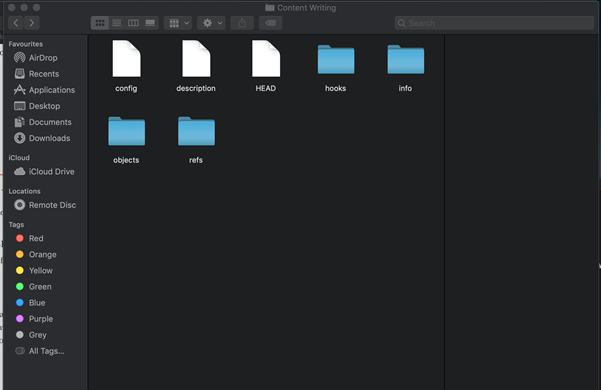Select the description file icon
The height and width of the screenshot is (390, 601).
(x=196, y=59)
